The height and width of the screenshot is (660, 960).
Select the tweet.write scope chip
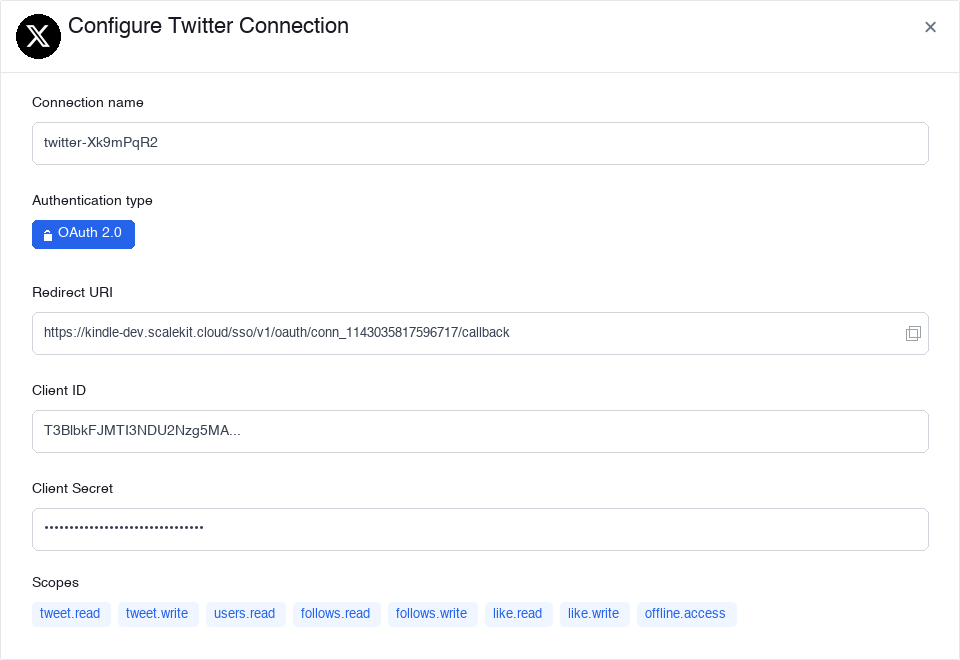click(157, 613)
